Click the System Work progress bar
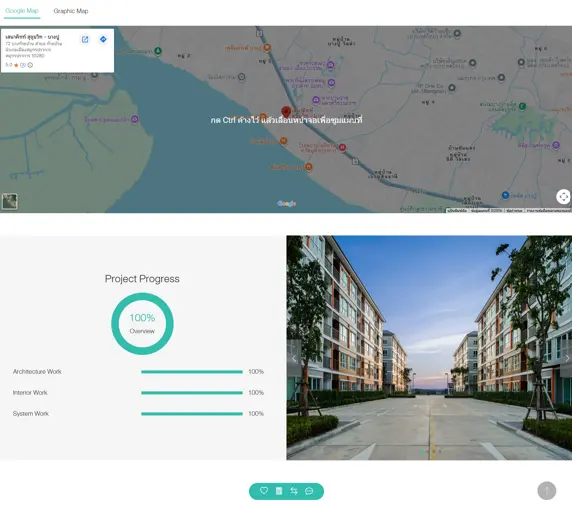Viewport: 572px width, 507px height. (192, 414)
